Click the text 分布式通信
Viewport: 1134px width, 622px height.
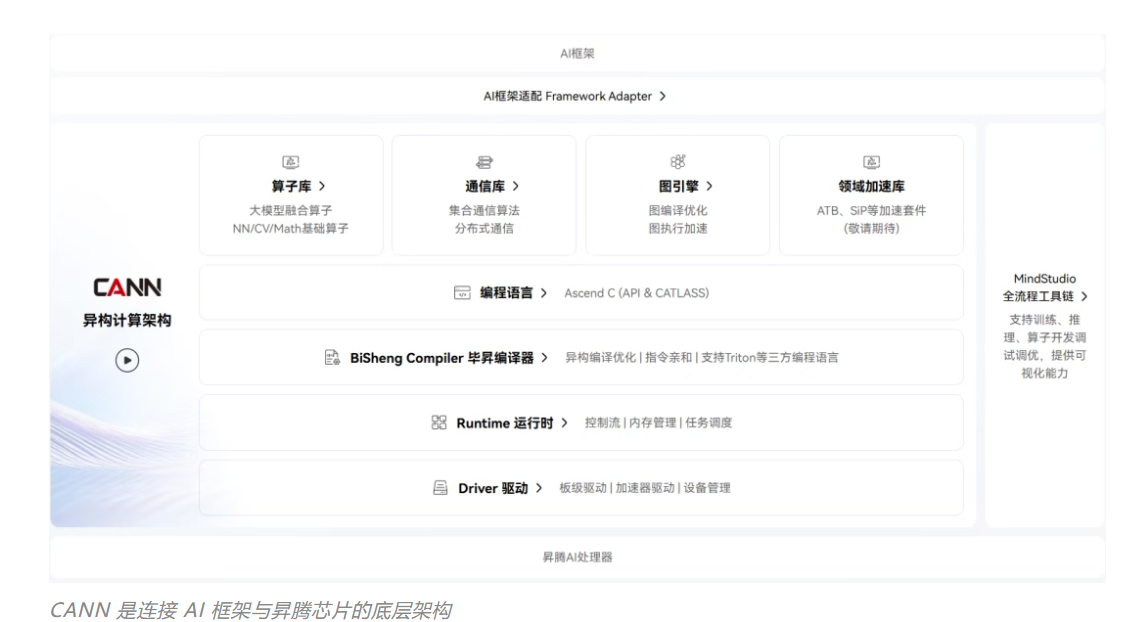[x=484, y=229]
